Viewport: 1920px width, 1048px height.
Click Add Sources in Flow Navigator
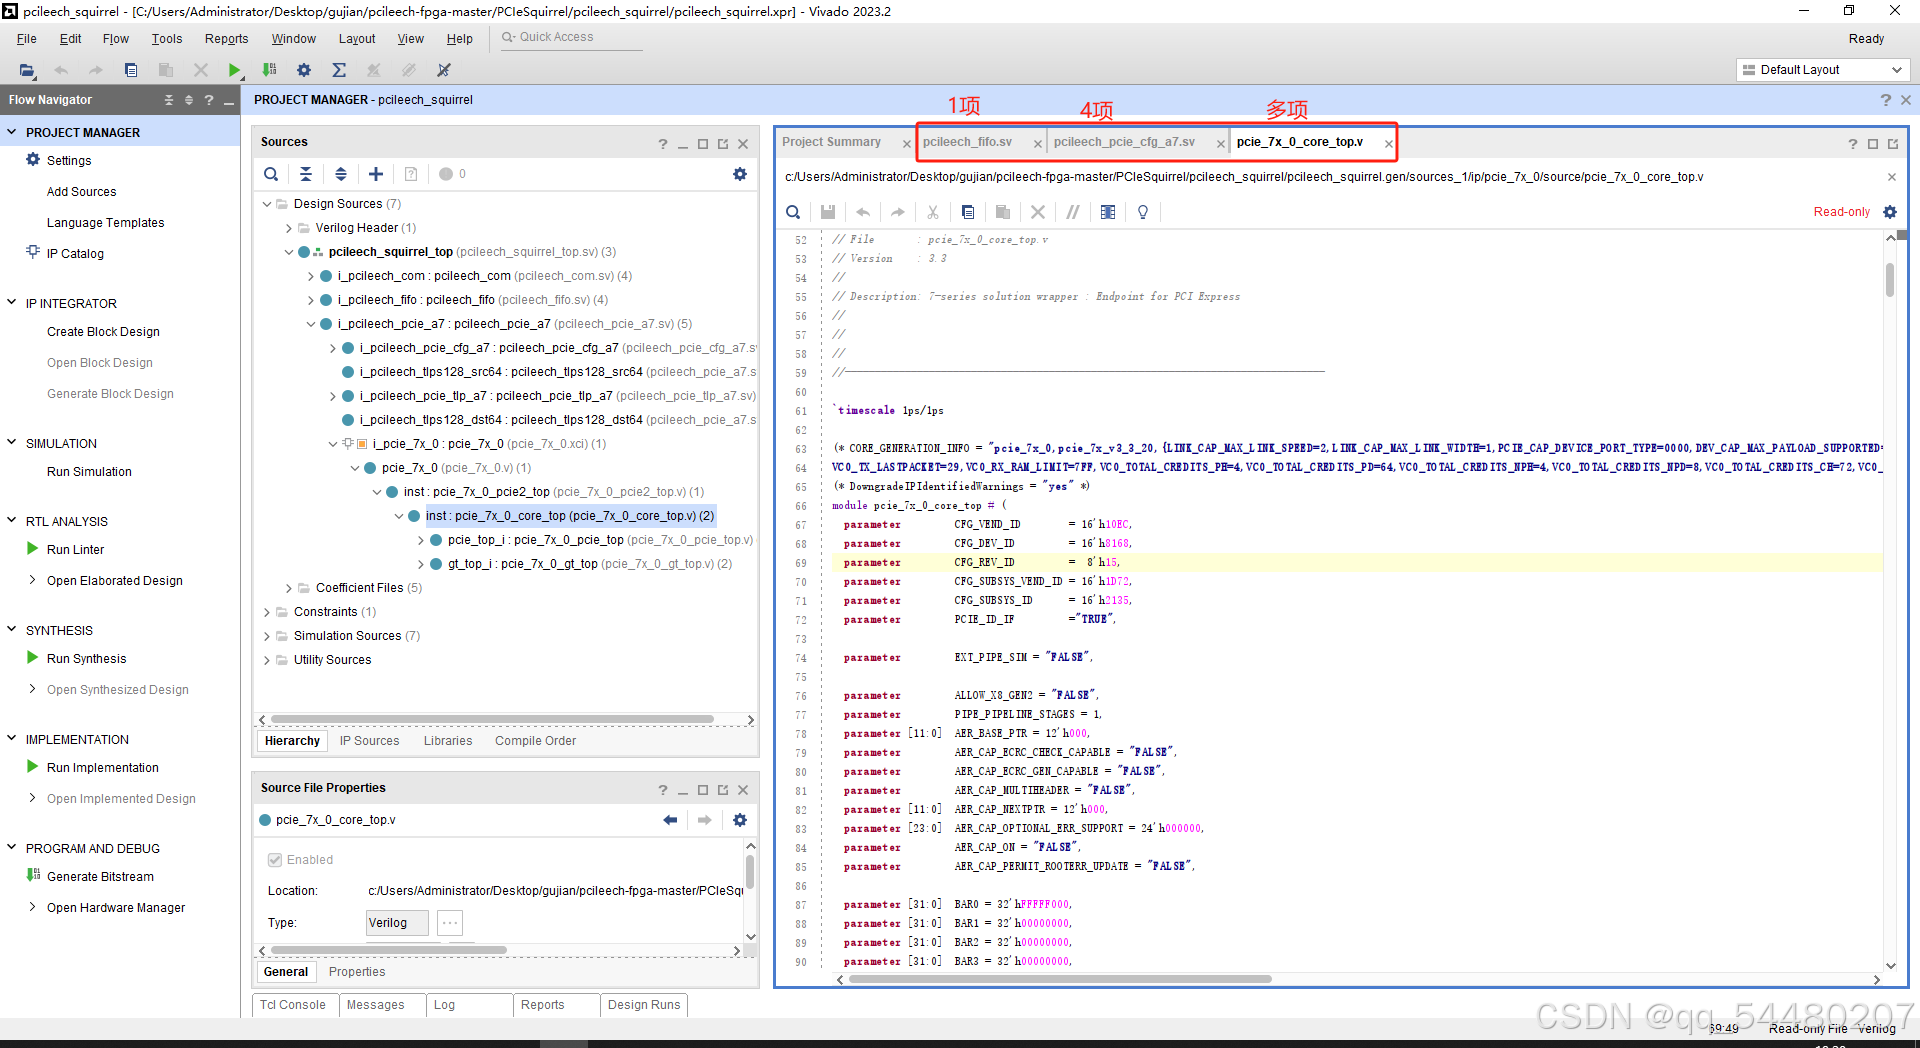click(81, 192)
